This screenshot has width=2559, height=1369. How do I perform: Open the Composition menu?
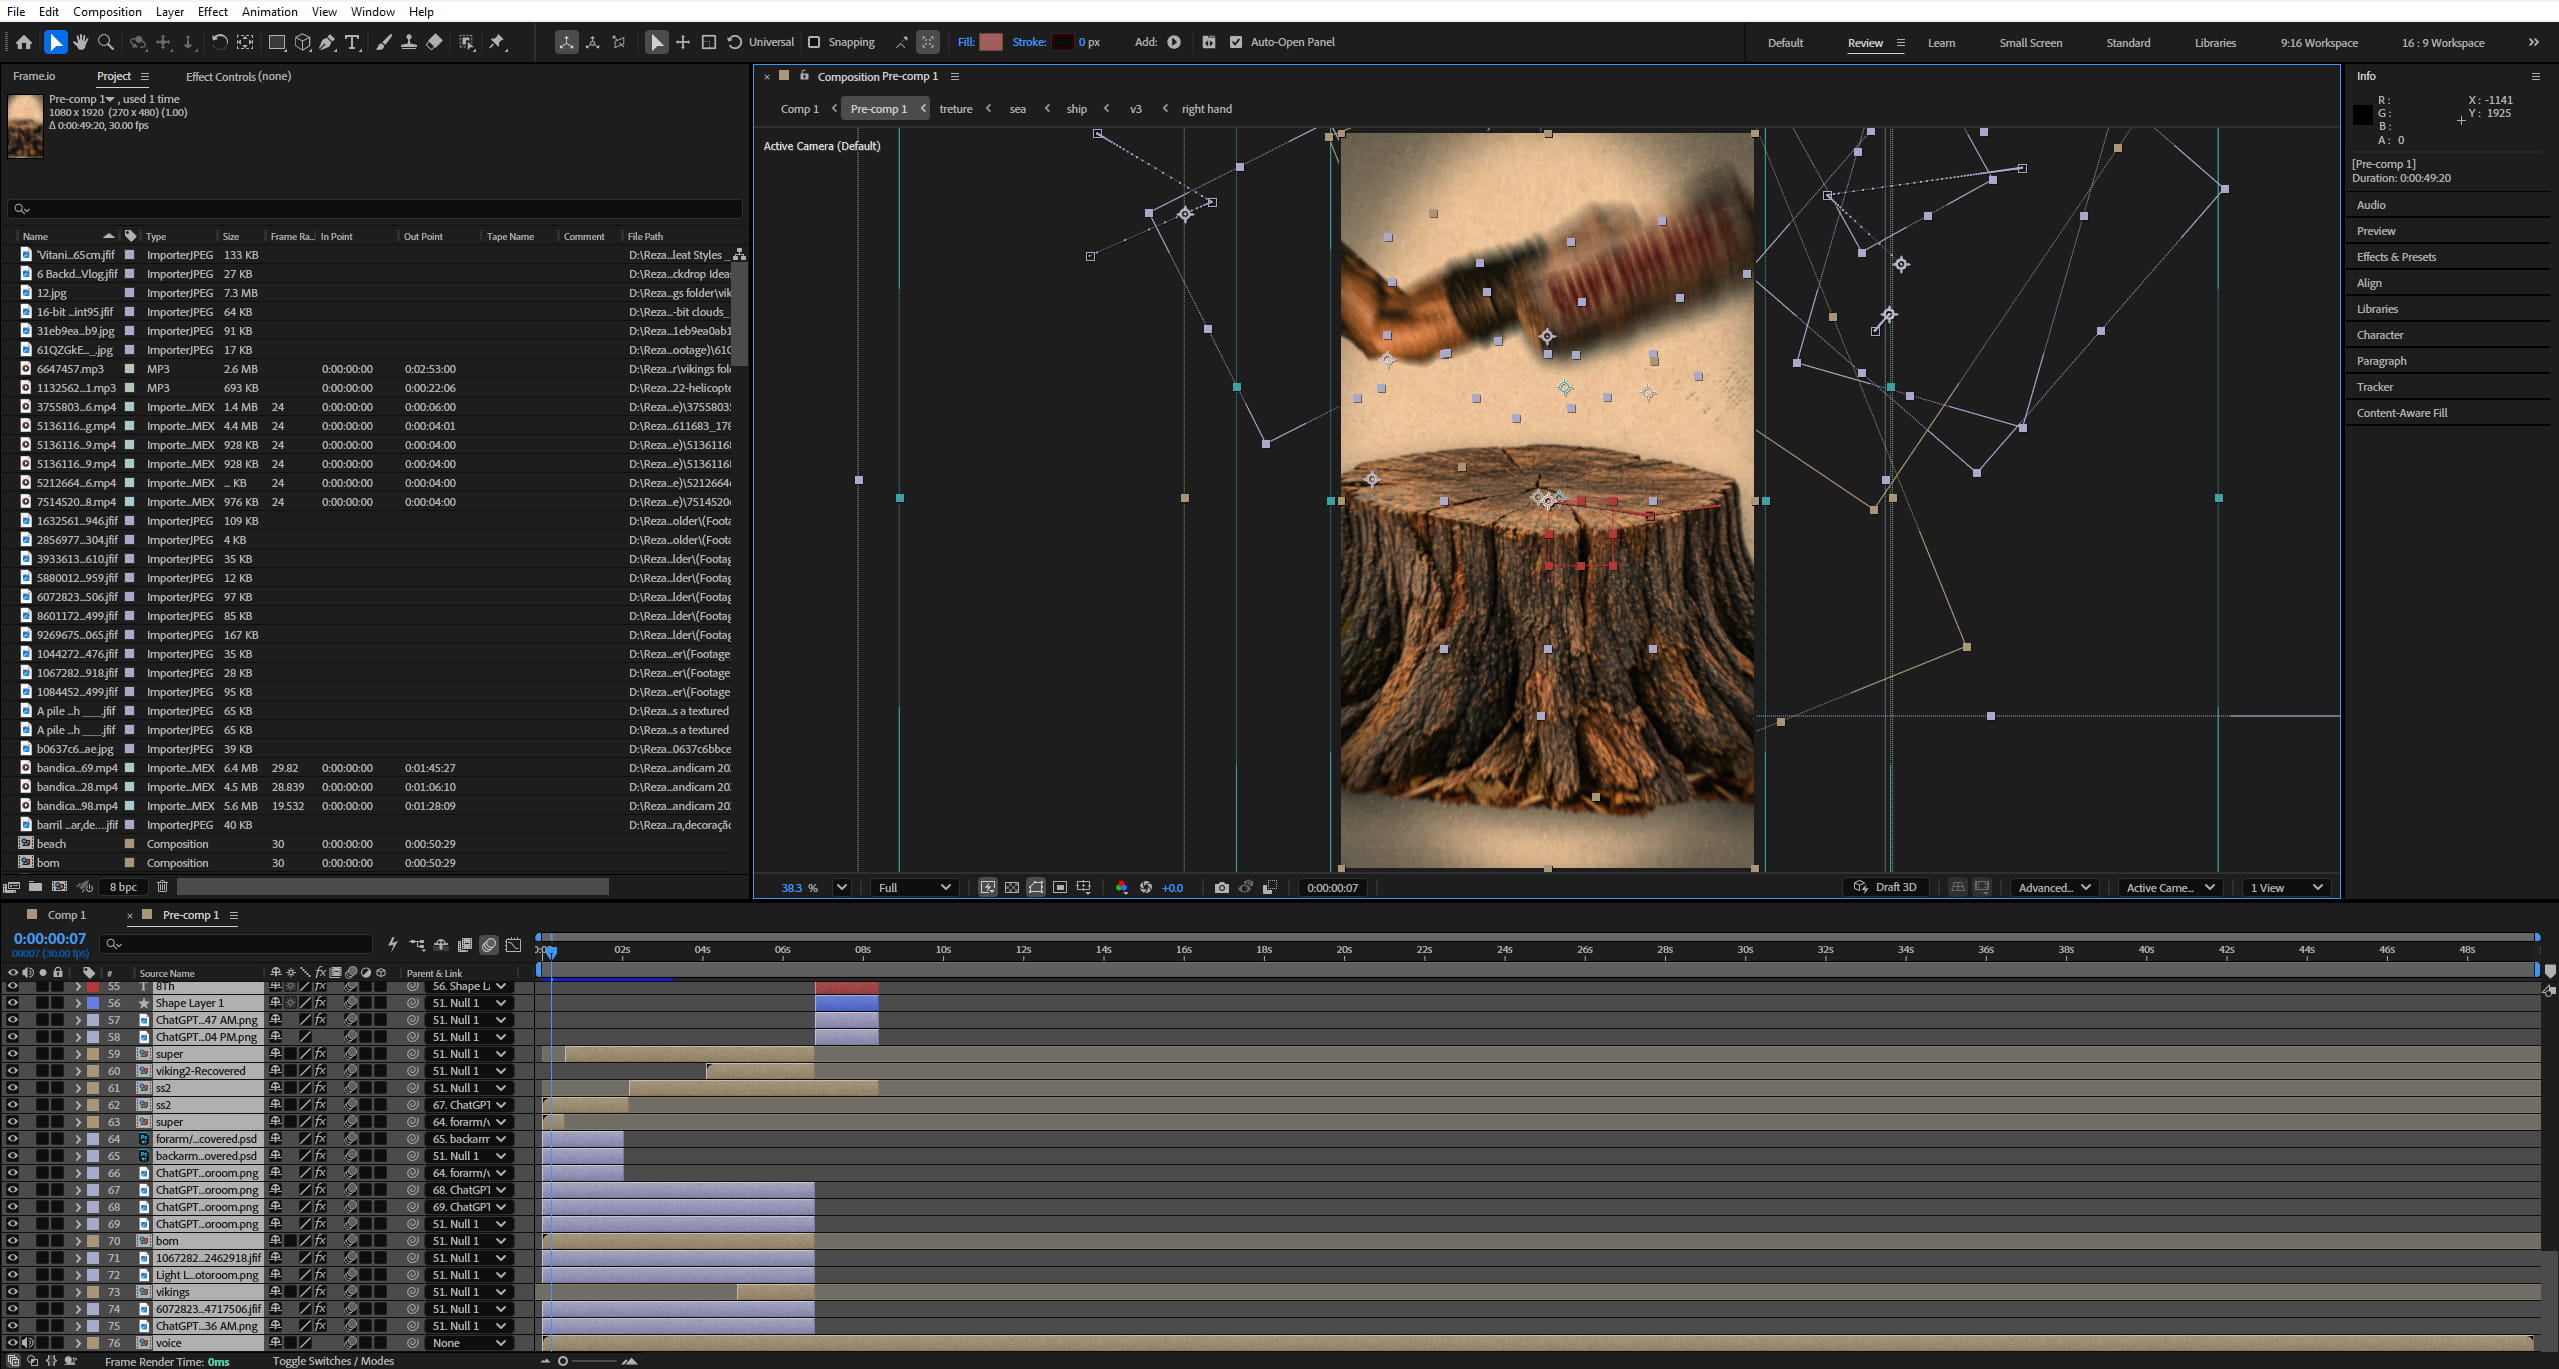[107, 11]
